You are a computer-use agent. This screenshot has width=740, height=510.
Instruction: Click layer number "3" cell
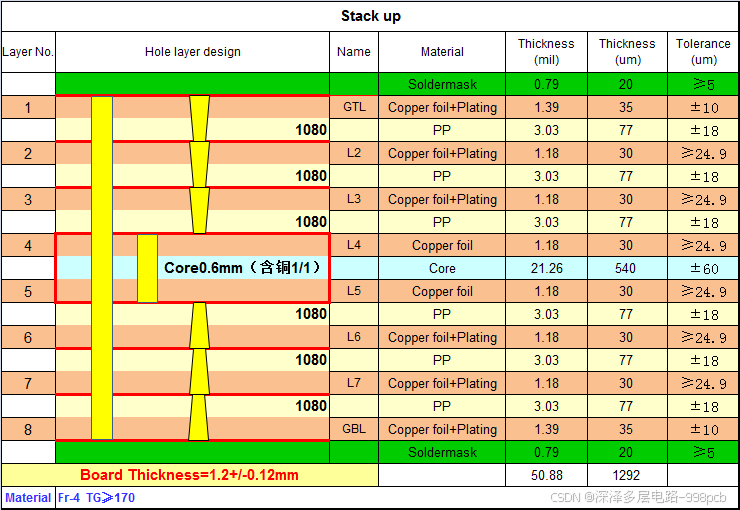click(28, 200)
